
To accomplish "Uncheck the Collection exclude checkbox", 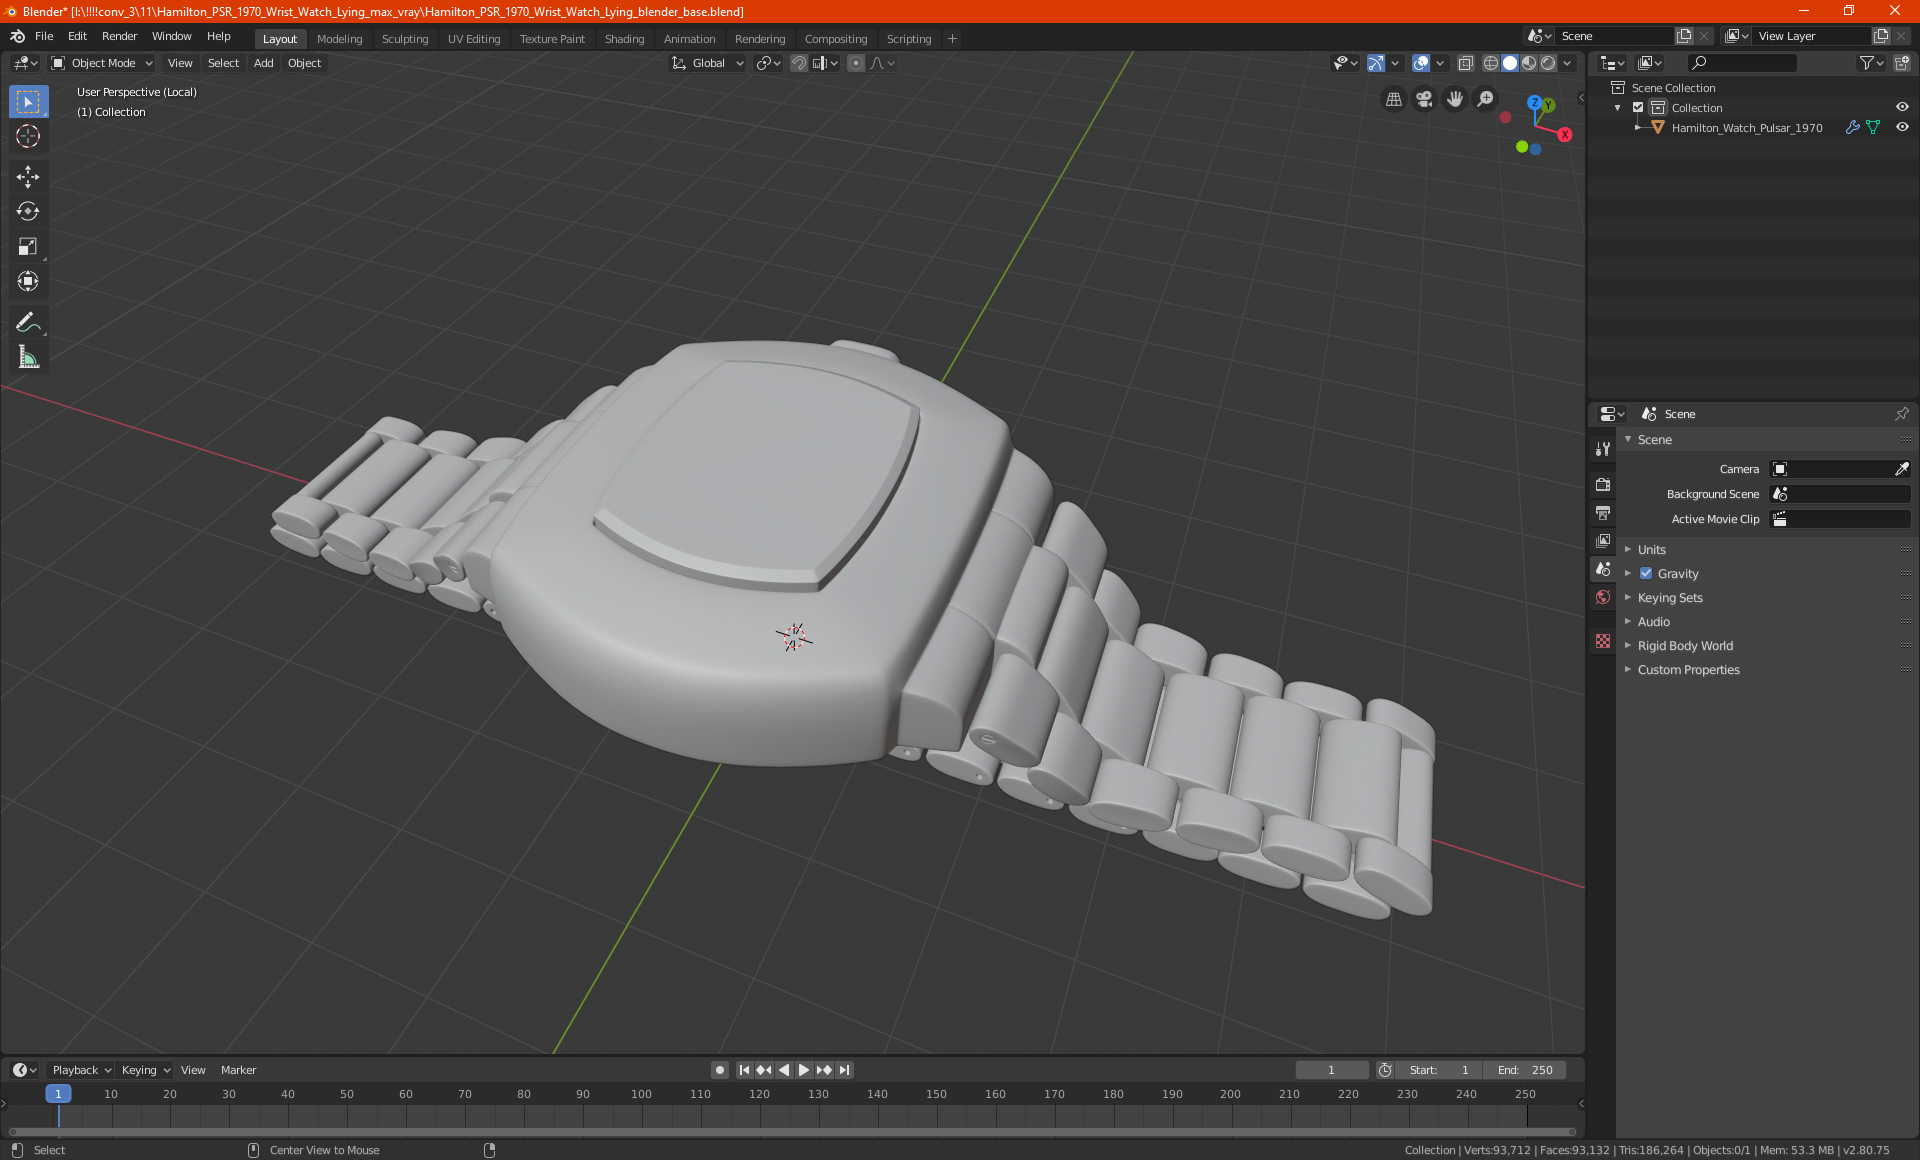I will [x=1638, y=108].
